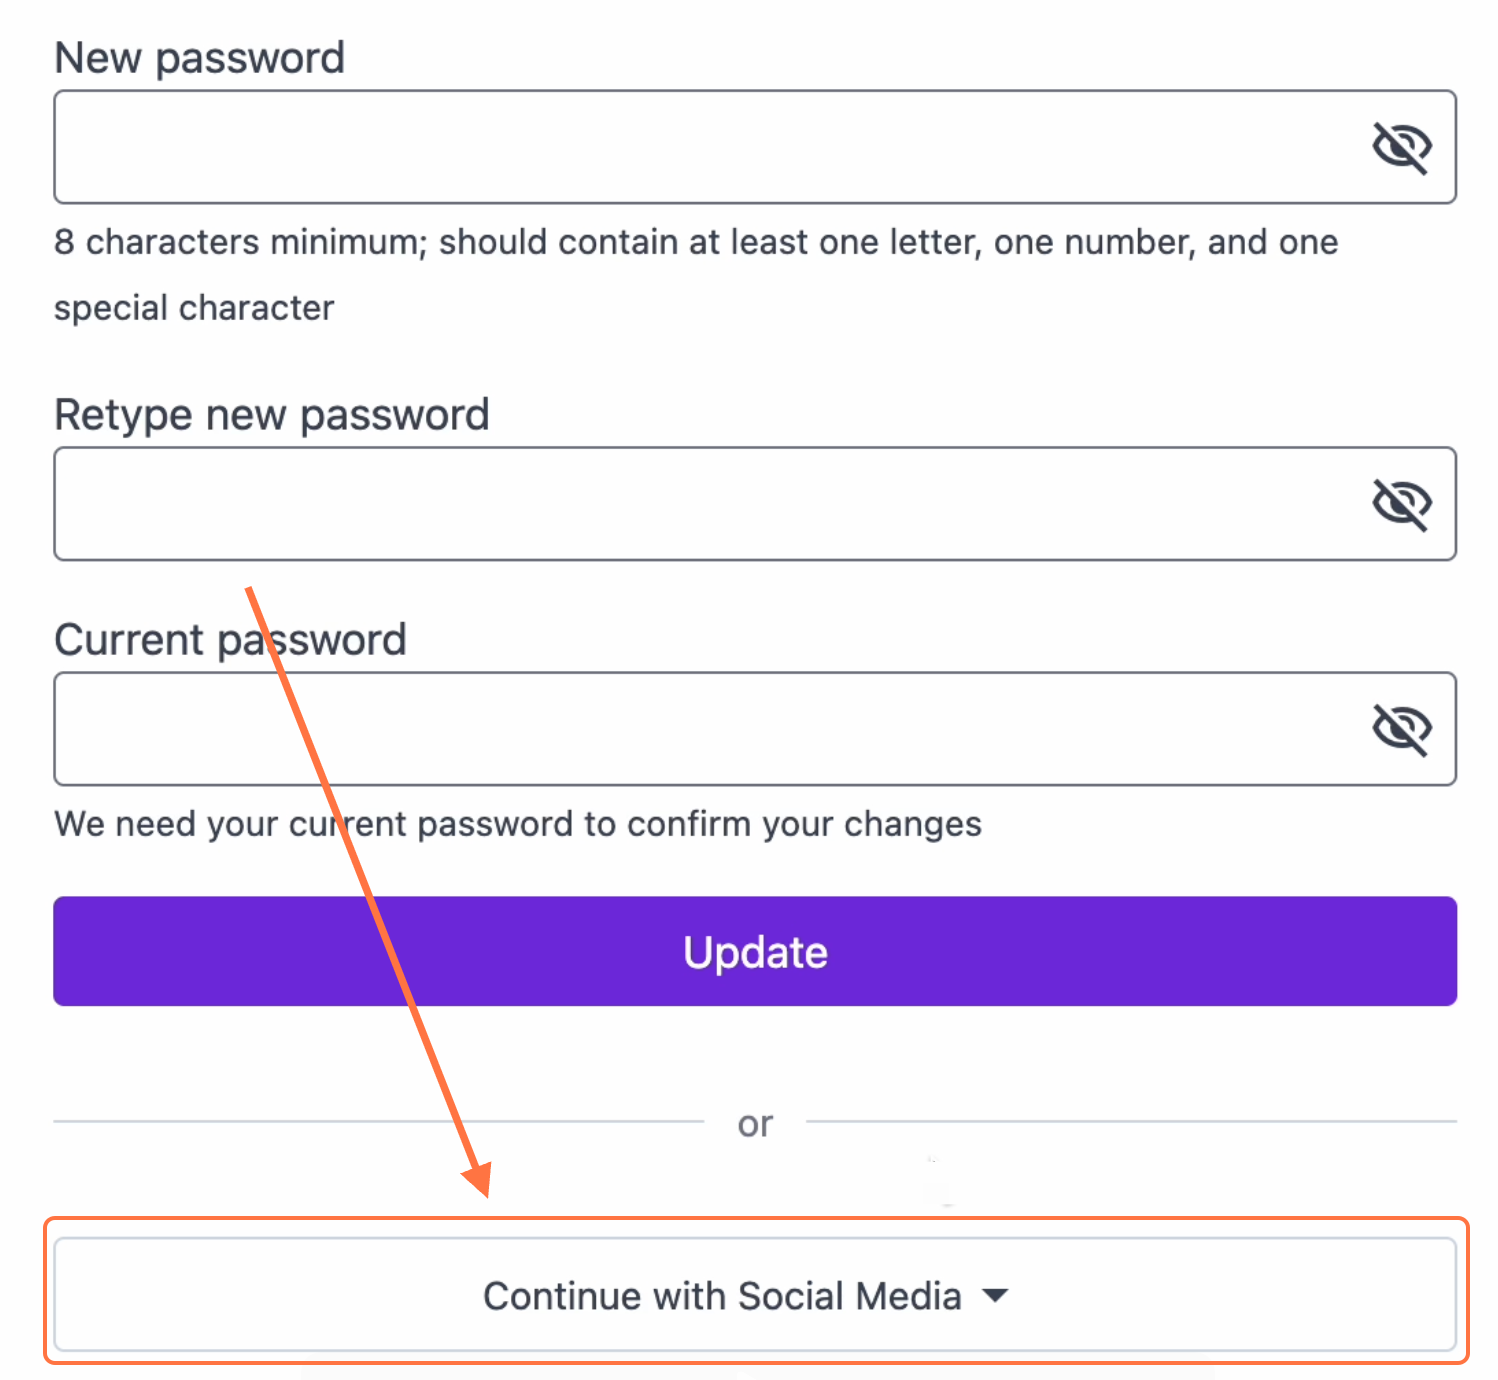The height and width of the screenshot is (1380, 1498).
Task: Focus the Retype new password field
Action: point(700,504)
